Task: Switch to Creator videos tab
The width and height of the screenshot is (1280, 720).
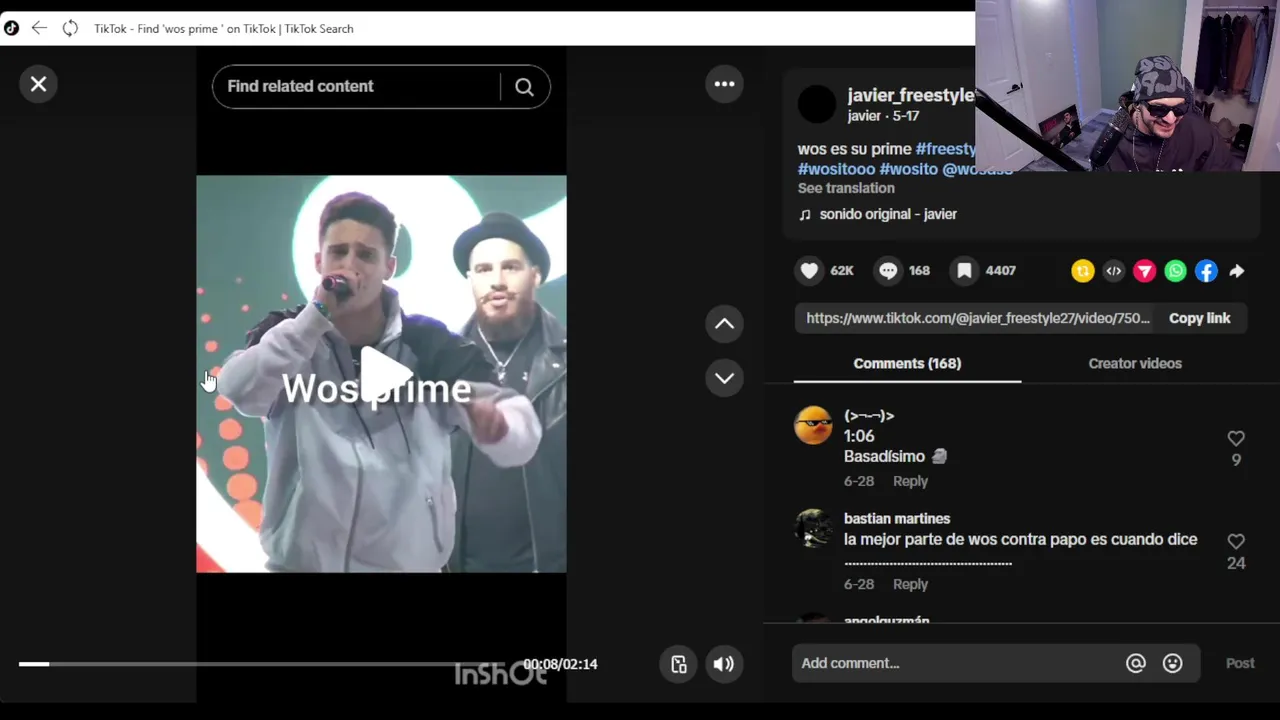Action: coord(1135,363)
